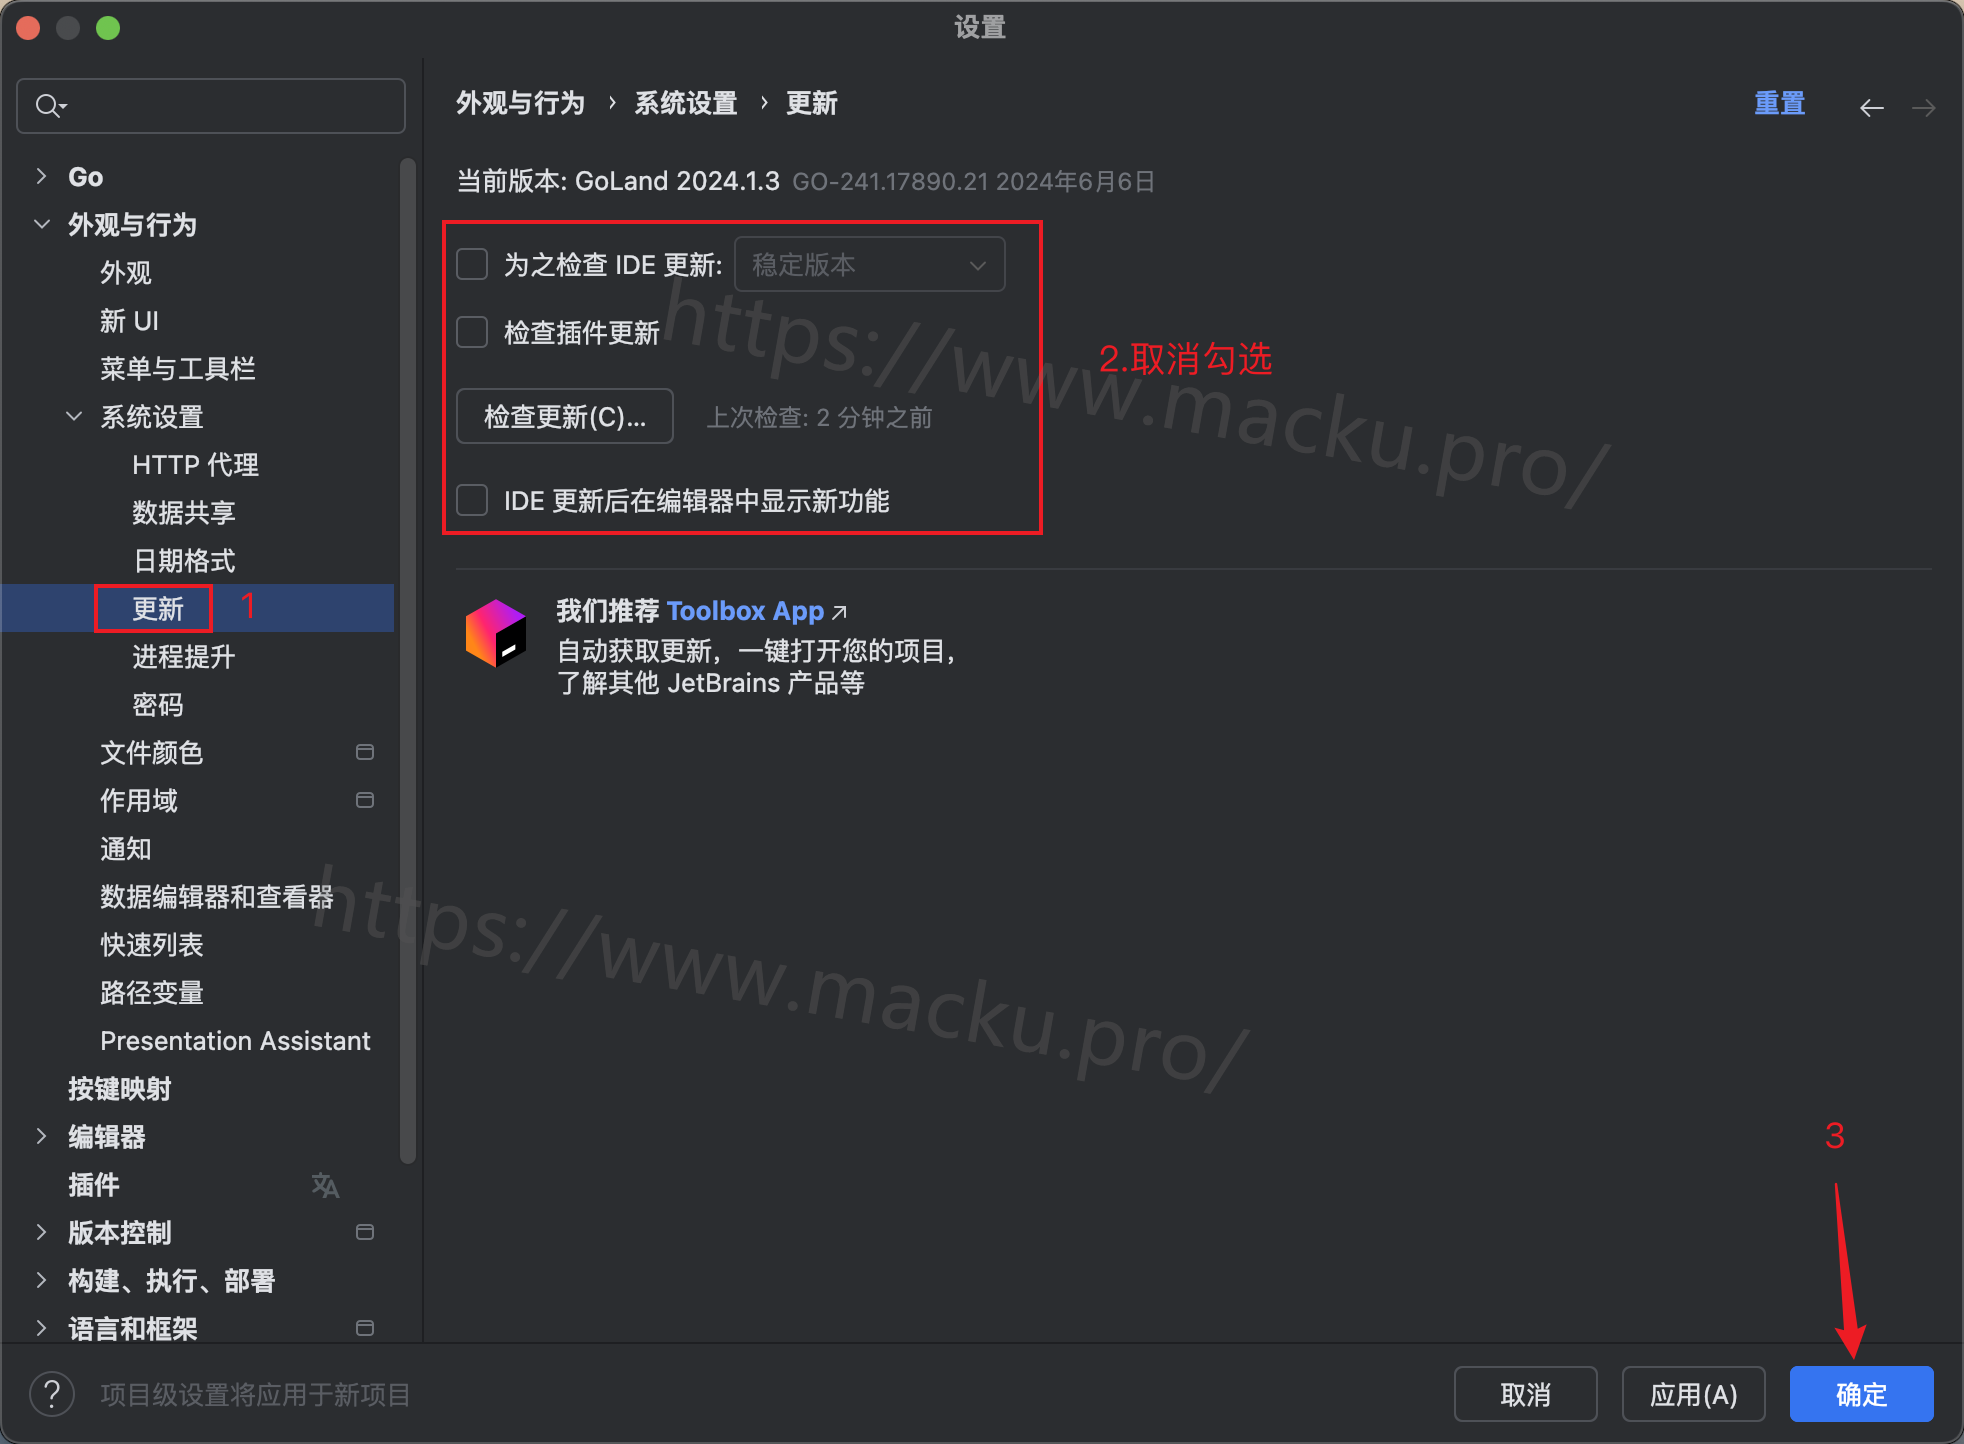Open 进程提升 settings
This screenshot has width=1964, height=1444.
point(184,656)
